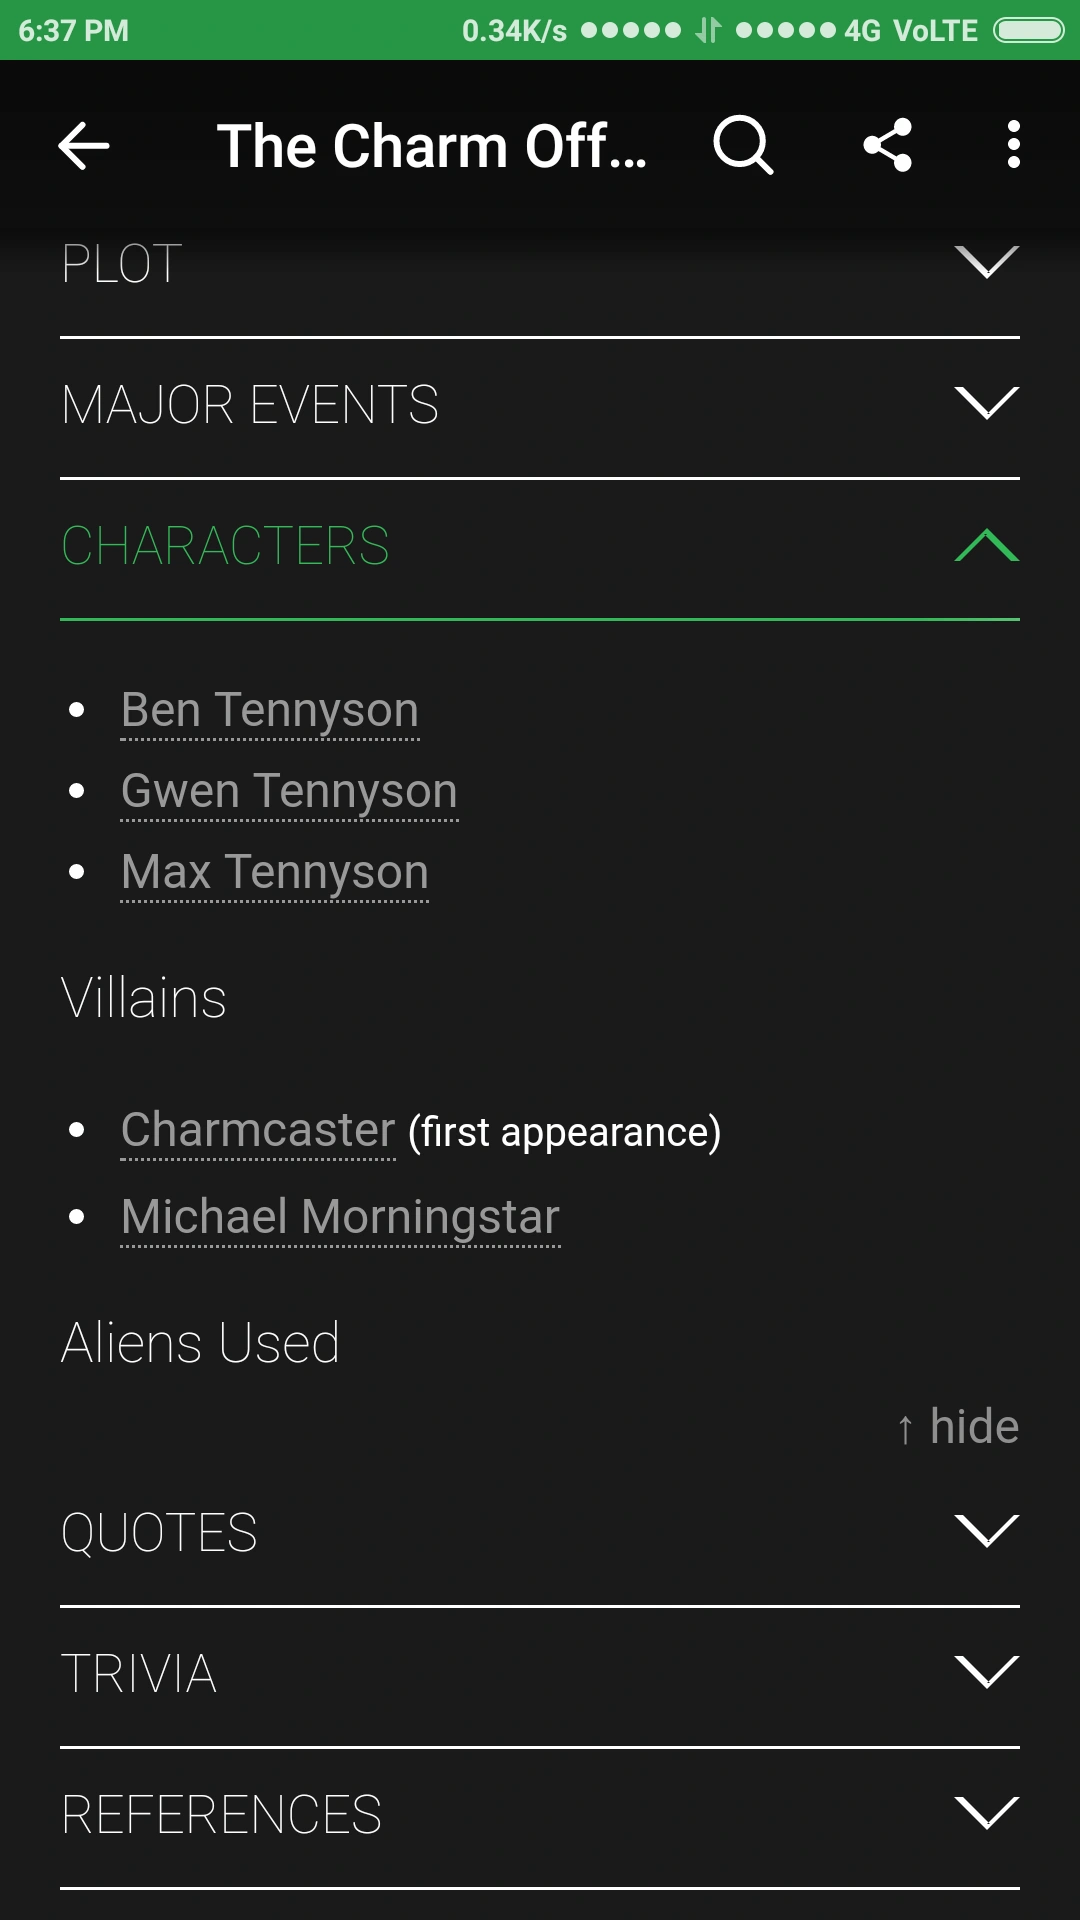Open the Michael Morningstar villain page

[x=340, y=1217]
